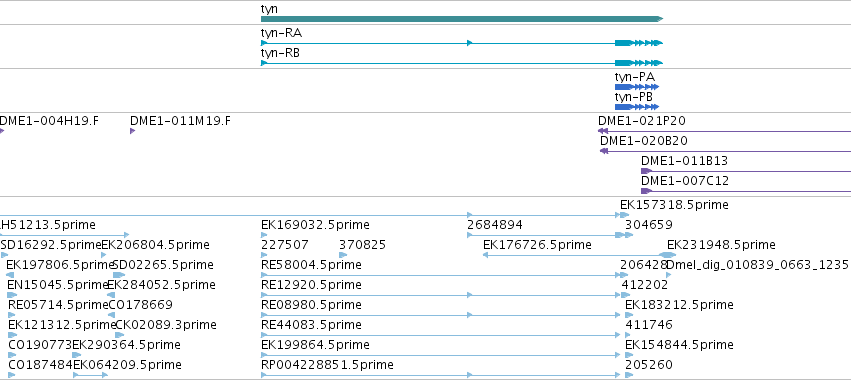Click the Dmel_dig_010839_0663_1235 label

[757, 265]
